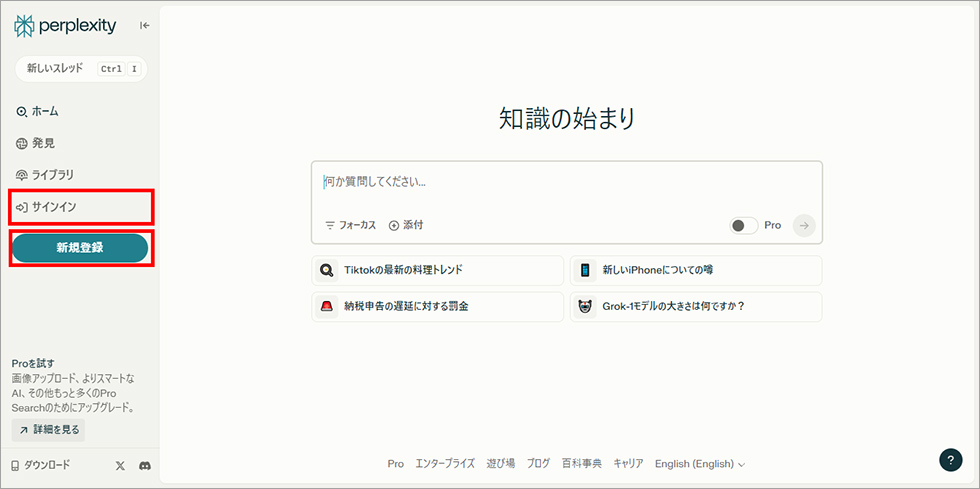980x489 pixels.
Task: Open the Pro footer link
Action: [x=396, y=464]
